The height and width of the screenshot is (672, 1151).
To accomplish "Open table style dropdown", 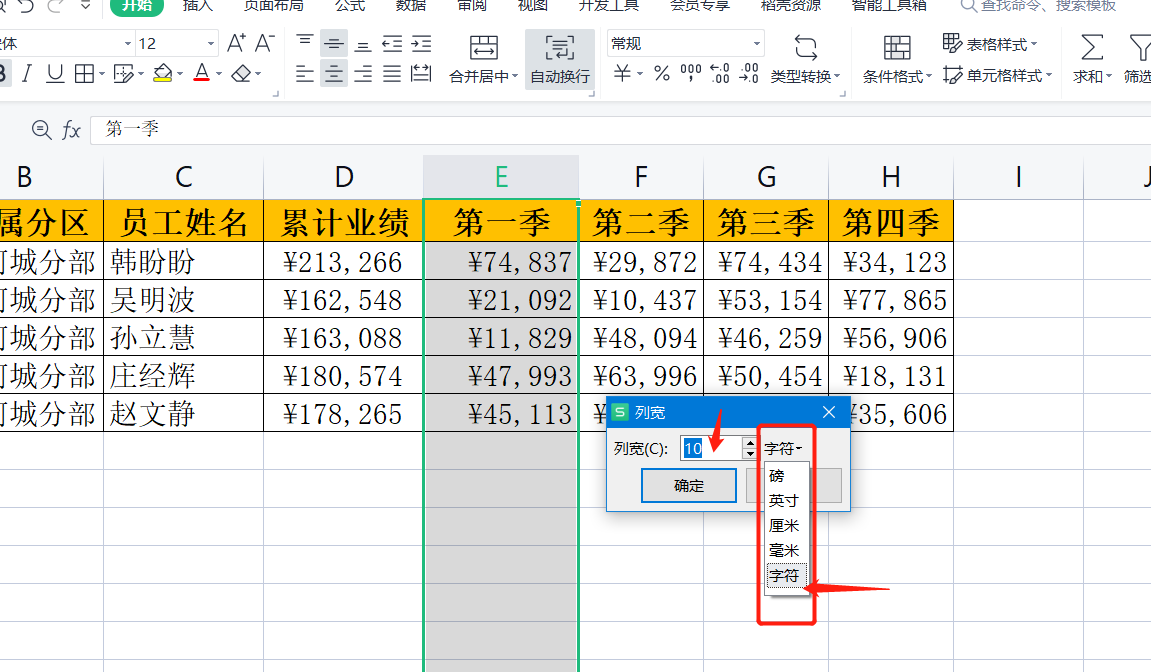I will point(990,44).
